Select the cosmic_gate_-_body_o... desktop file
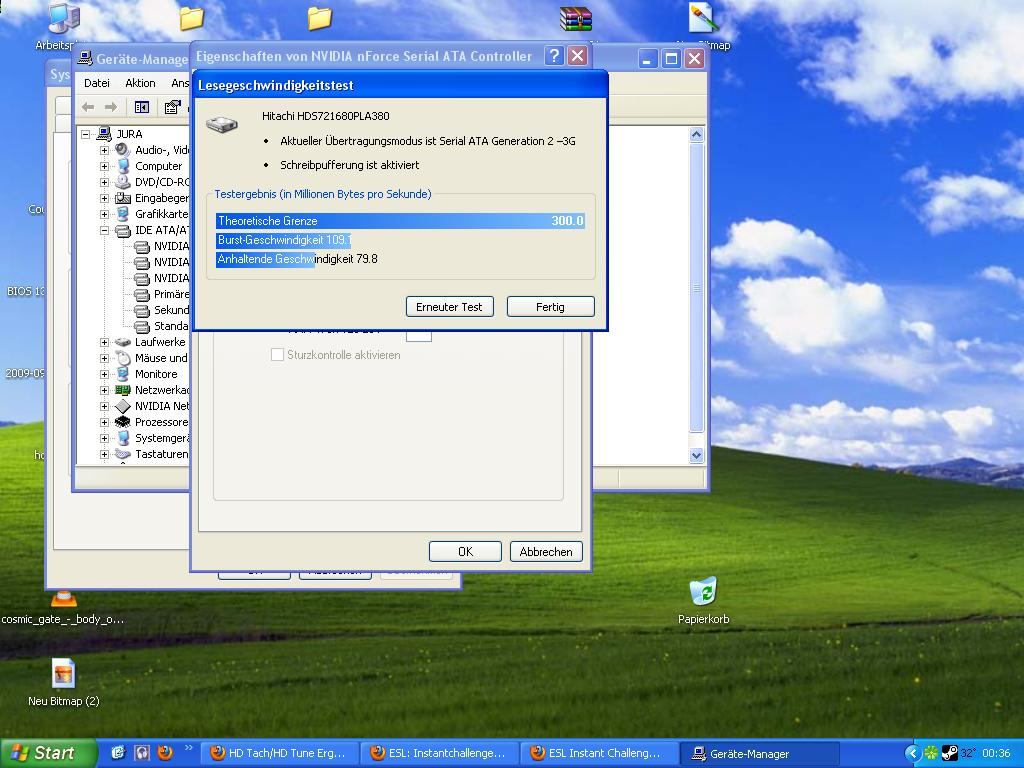 tap(63, 608)
